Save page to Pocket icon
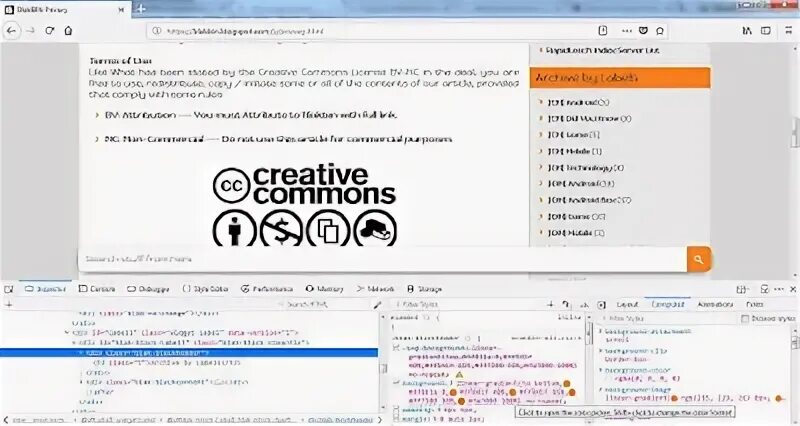The image size is (800, 426). point(643,31)
